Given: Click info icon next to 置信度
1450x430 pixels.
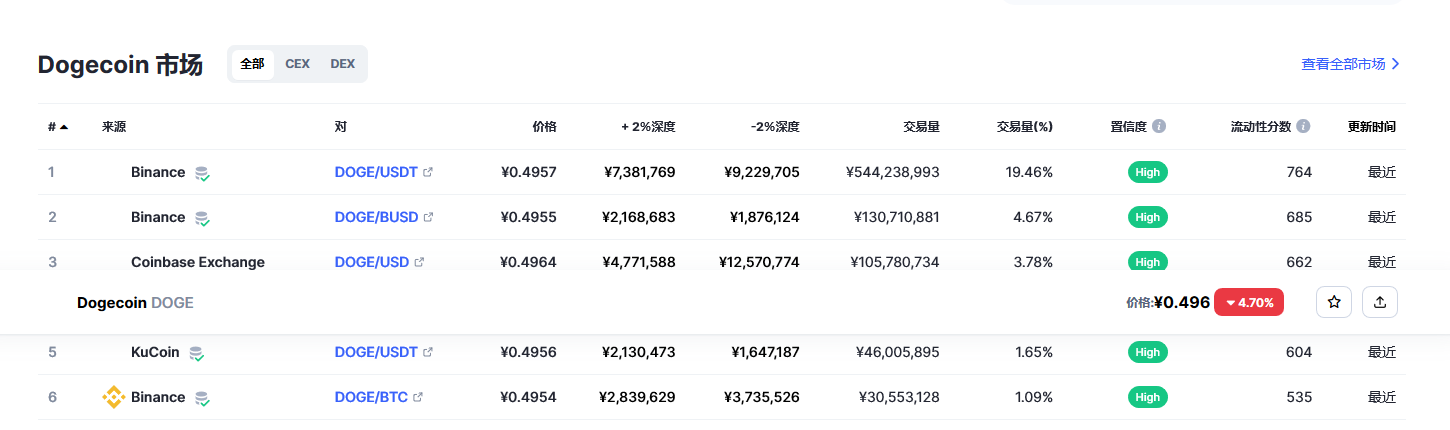Looking at the screenshot, I should [x=1159, y=127].
